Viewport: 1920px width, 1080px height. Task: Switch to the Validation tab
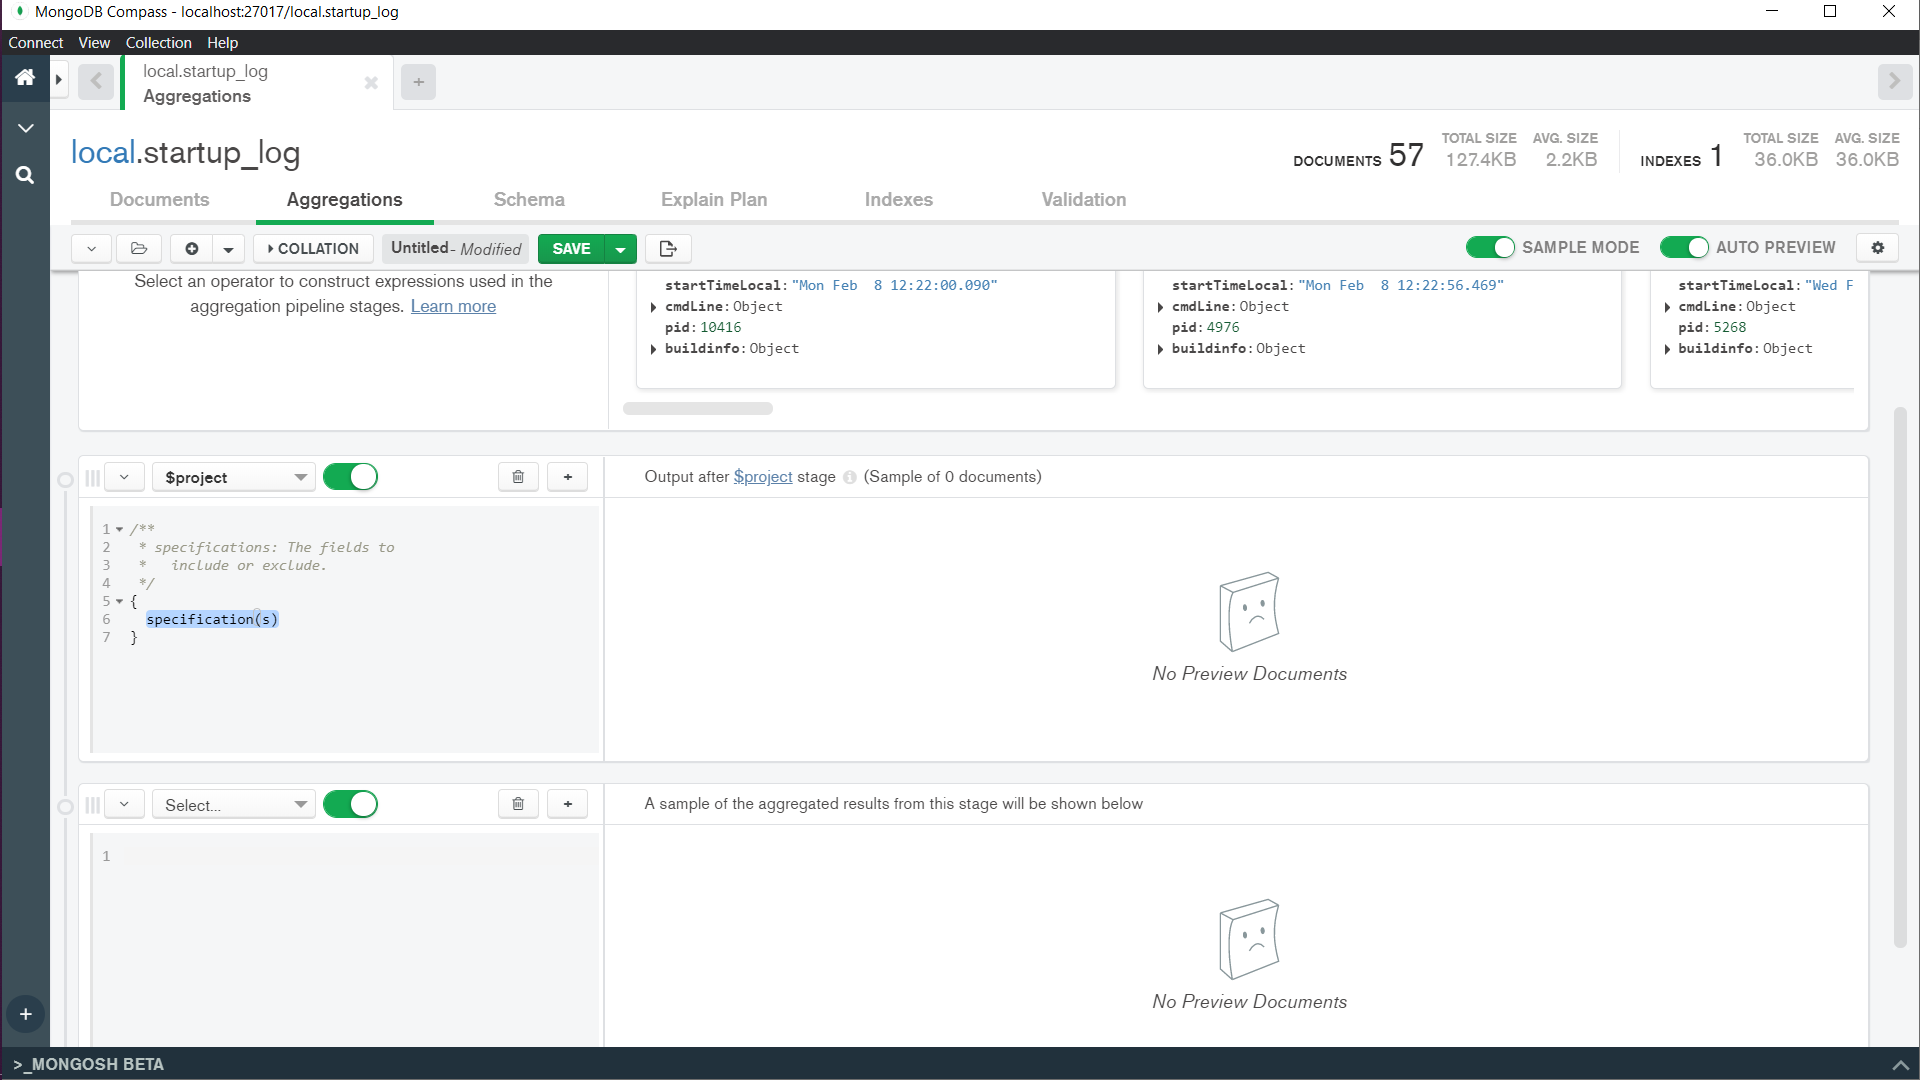1083,199
